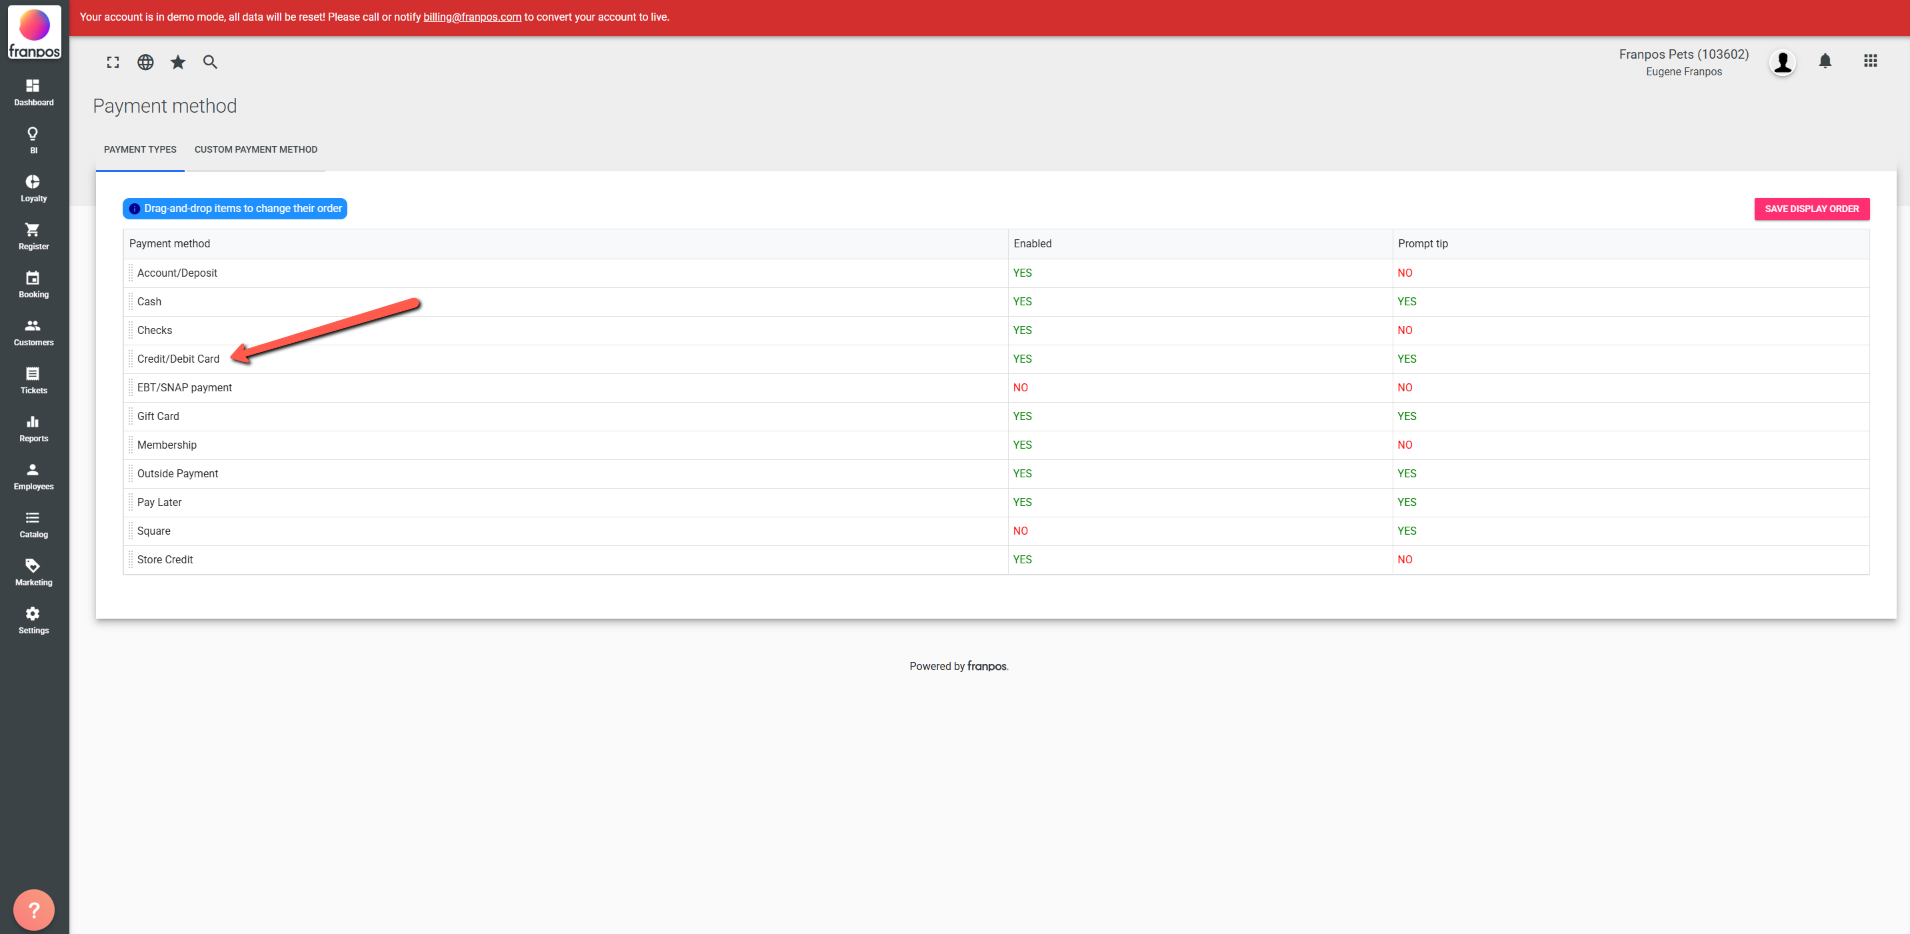
Task: Open the BI lightbulb icon
Action: pos(33,139)
